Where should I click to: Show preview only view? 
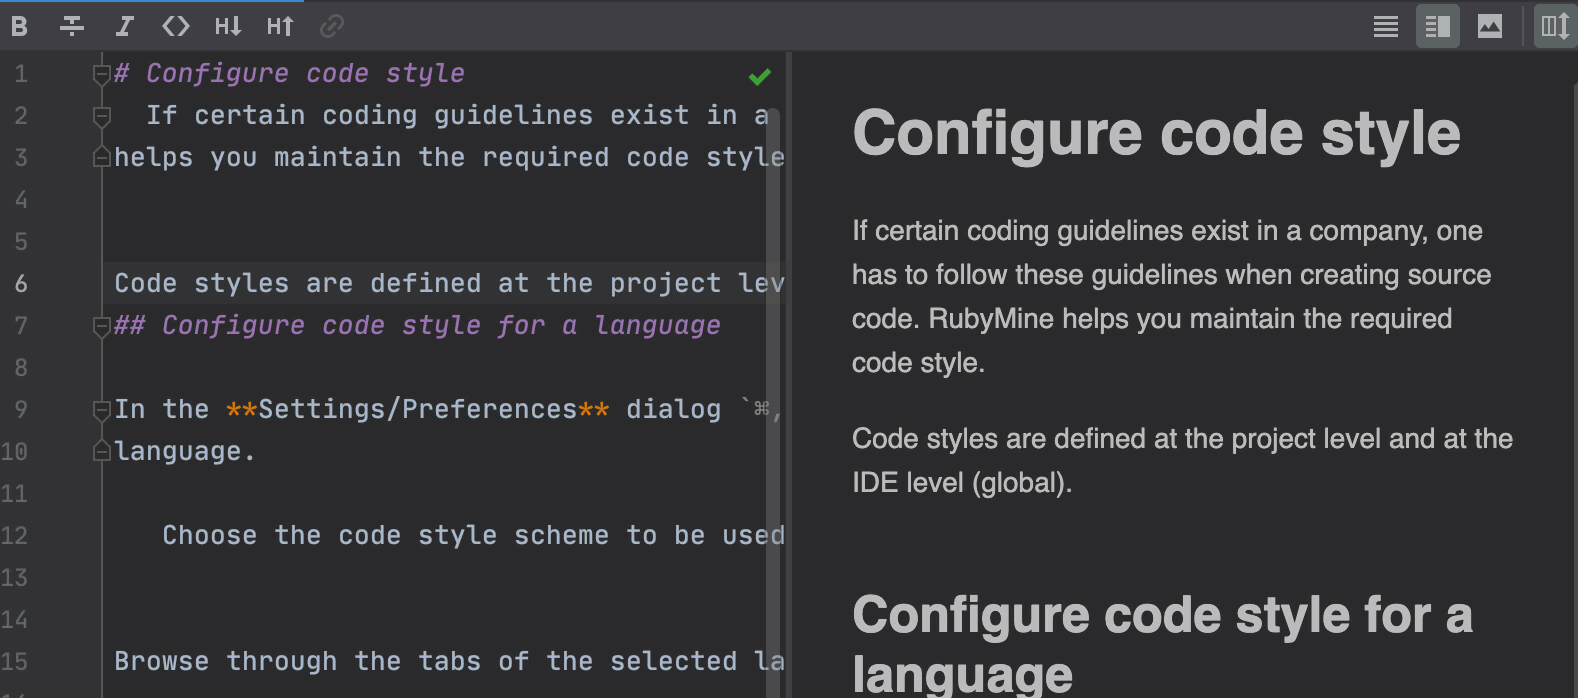1490,26
